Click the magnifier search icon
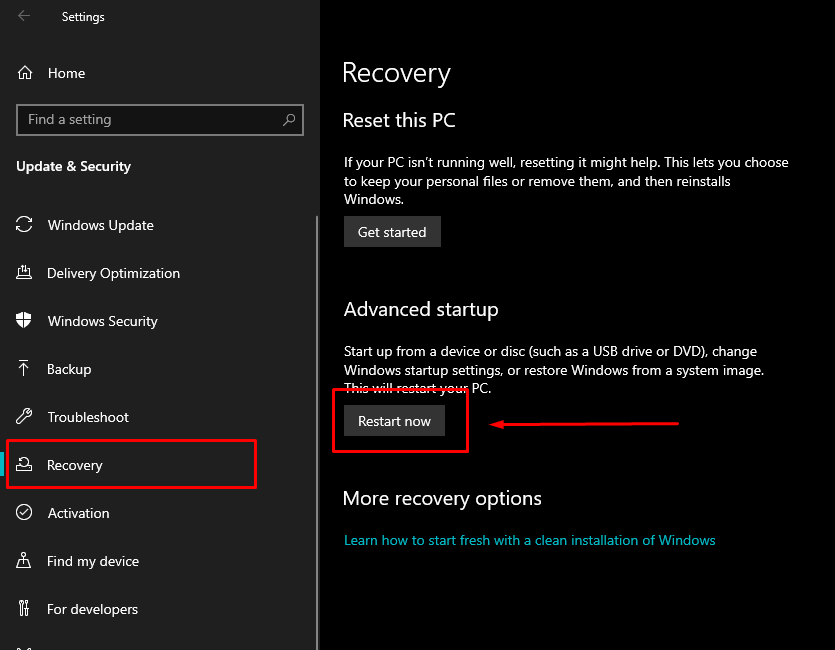Viewport: 835px width, 650px height. point(289,120)
